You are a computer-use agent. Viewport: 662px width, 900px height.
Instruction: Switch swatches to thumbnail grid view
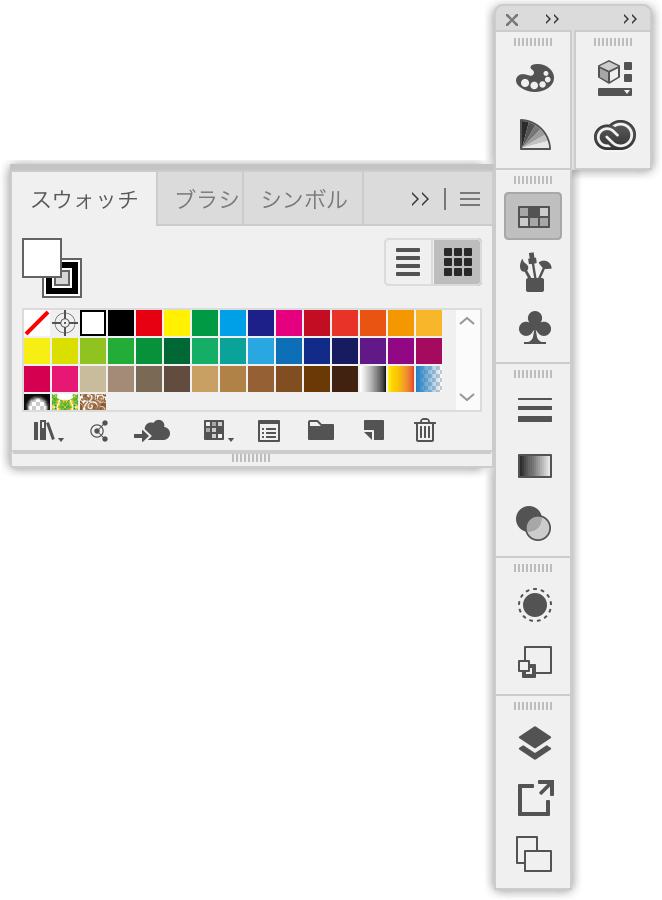pyautogui.click(x=457, y=261)
